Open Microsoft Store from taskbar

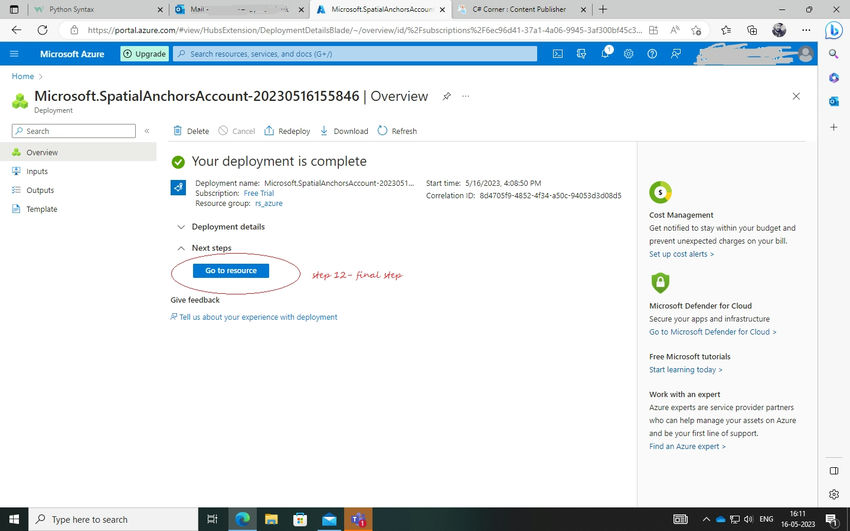(300, 519)
